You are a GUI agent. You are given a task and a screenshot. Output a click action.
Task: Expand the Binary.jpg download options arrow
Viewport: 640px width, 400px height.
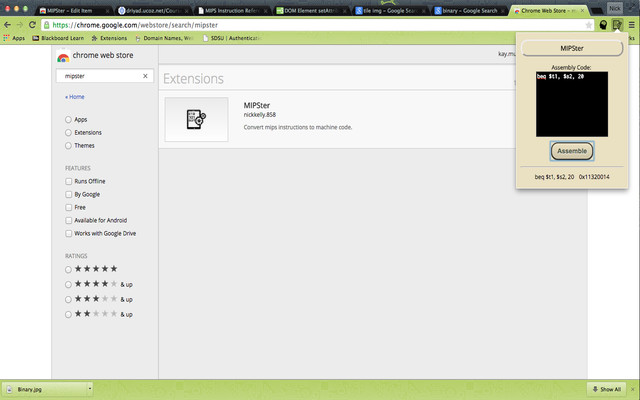[x=90, y=389]
